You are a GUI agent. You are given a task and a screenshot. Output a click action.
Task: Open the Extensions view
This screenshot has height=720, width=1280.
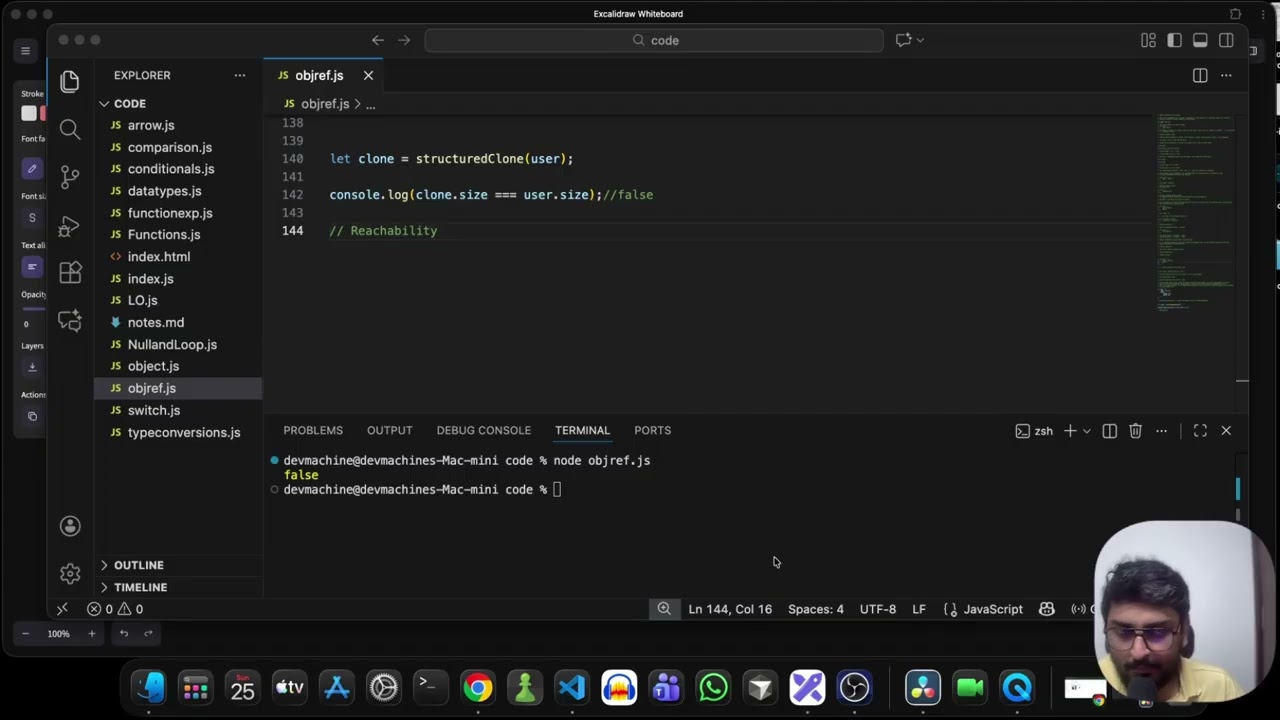pyautogui.click(x=69, y=273)
